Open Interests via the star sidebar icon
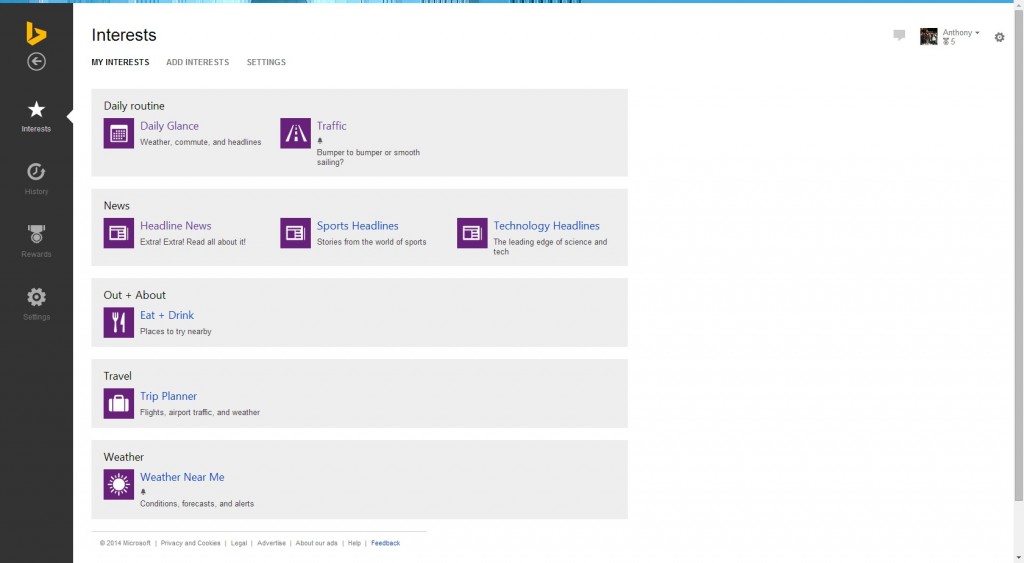The image size is (1024, 563). 37,109
